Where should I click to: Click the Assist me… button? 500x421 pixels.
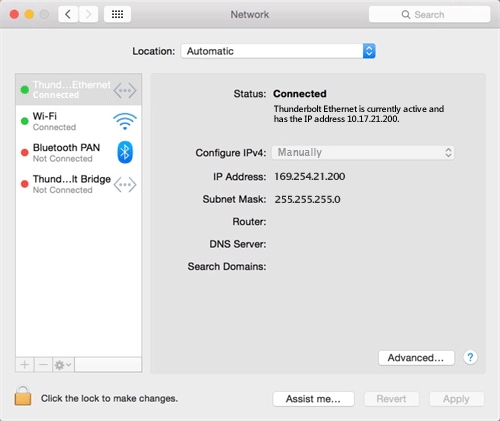tap(313, 399)
